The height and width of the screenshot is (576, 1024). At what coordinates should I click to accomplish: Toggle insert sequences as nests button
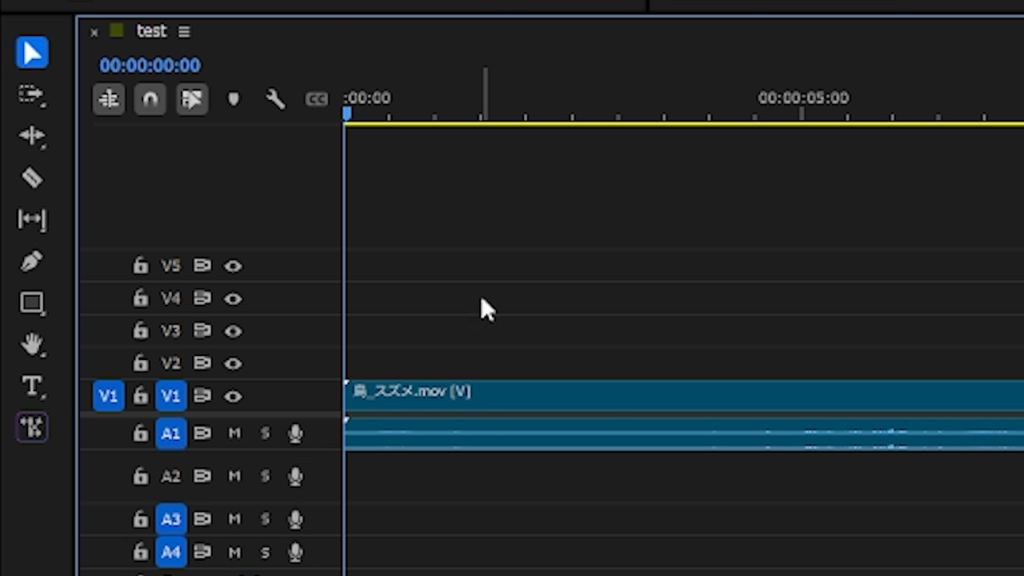[108, 99]
